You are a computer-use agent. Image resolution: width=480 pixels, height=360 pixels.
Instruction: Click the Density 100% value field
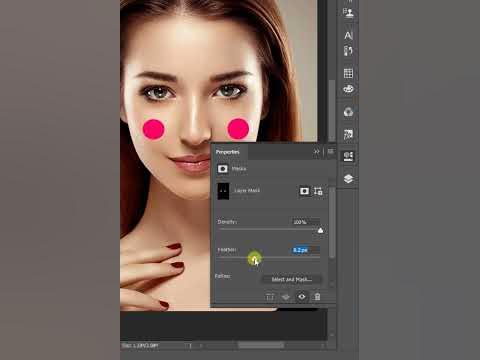[306, 222]
